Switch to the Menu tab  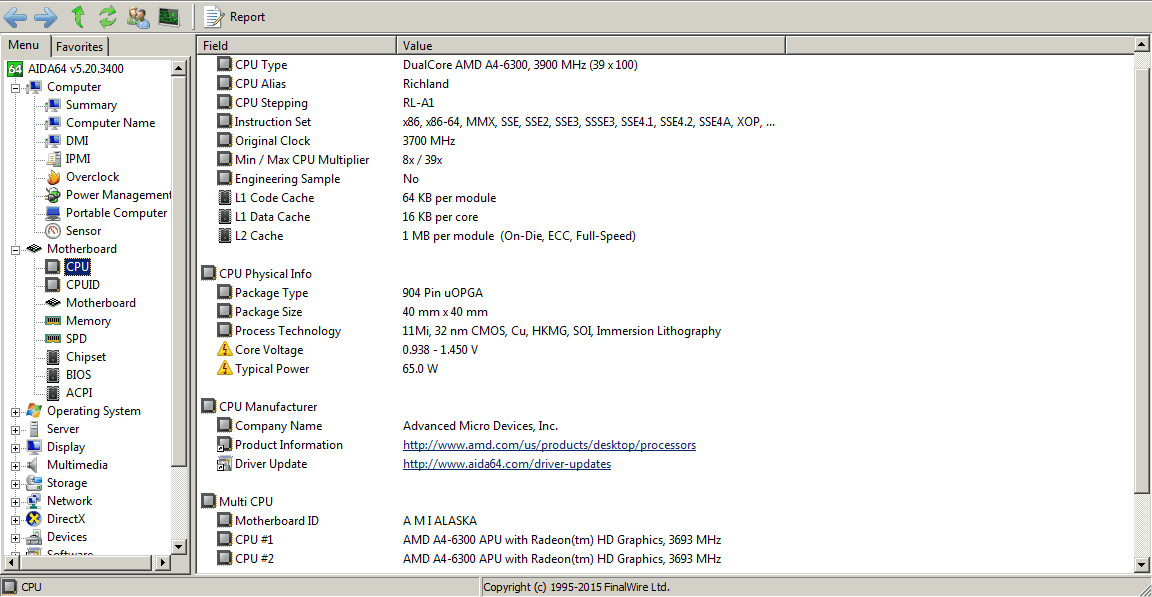tap(24, 46)
